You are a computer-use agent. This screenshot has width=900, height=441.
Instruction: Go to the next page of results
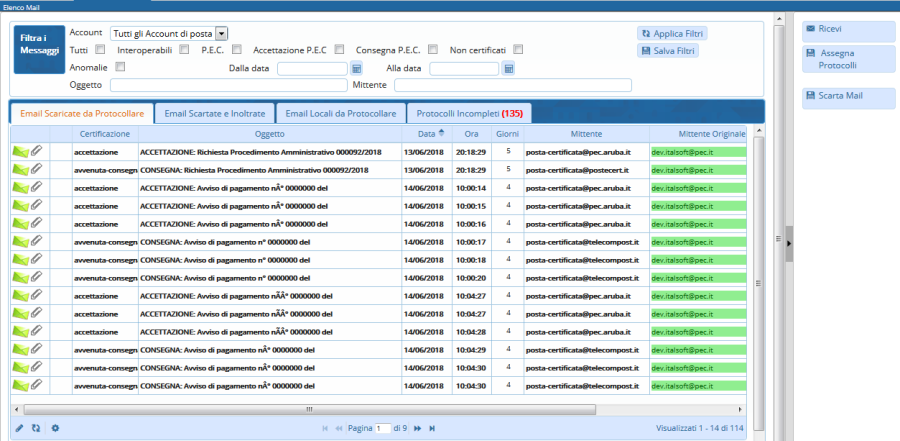[417, 428]
